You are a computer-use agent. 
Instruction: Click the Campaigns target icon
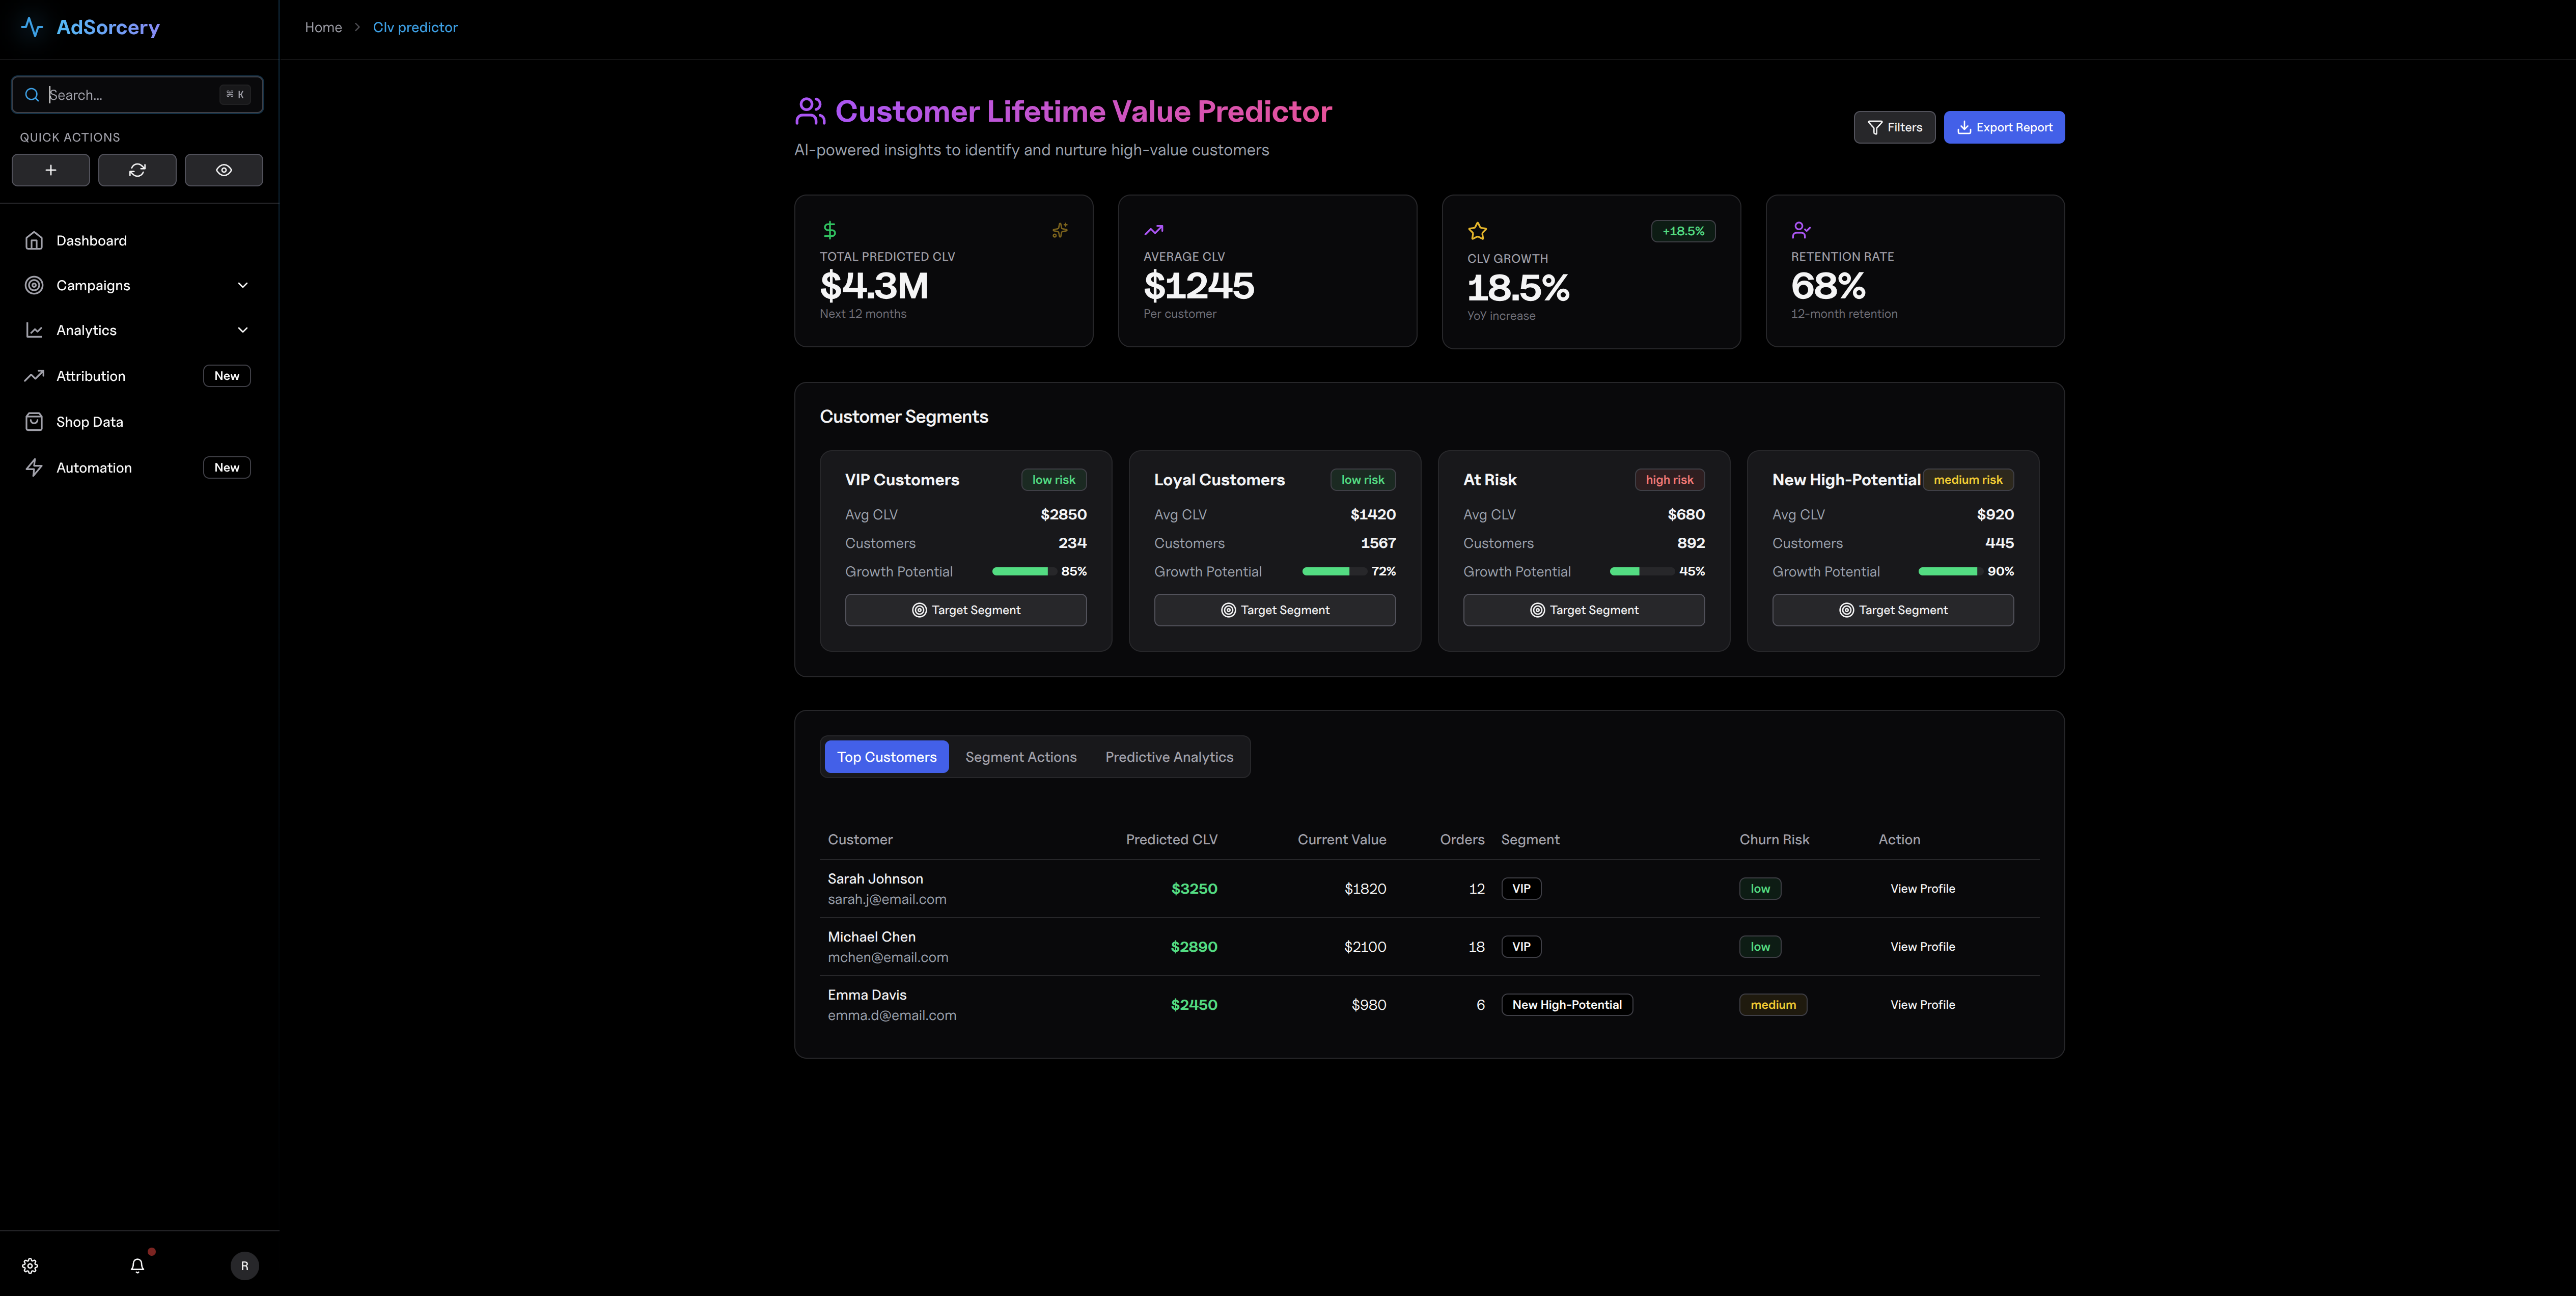point(34,285)
